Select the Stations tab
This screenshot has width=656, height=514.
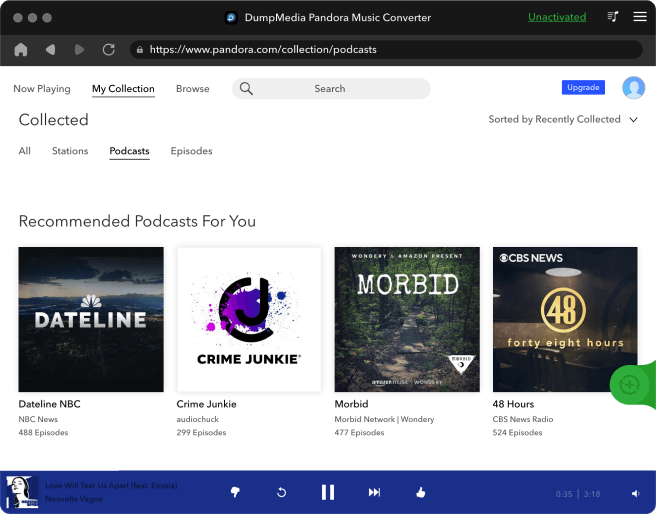coord(70,151)
